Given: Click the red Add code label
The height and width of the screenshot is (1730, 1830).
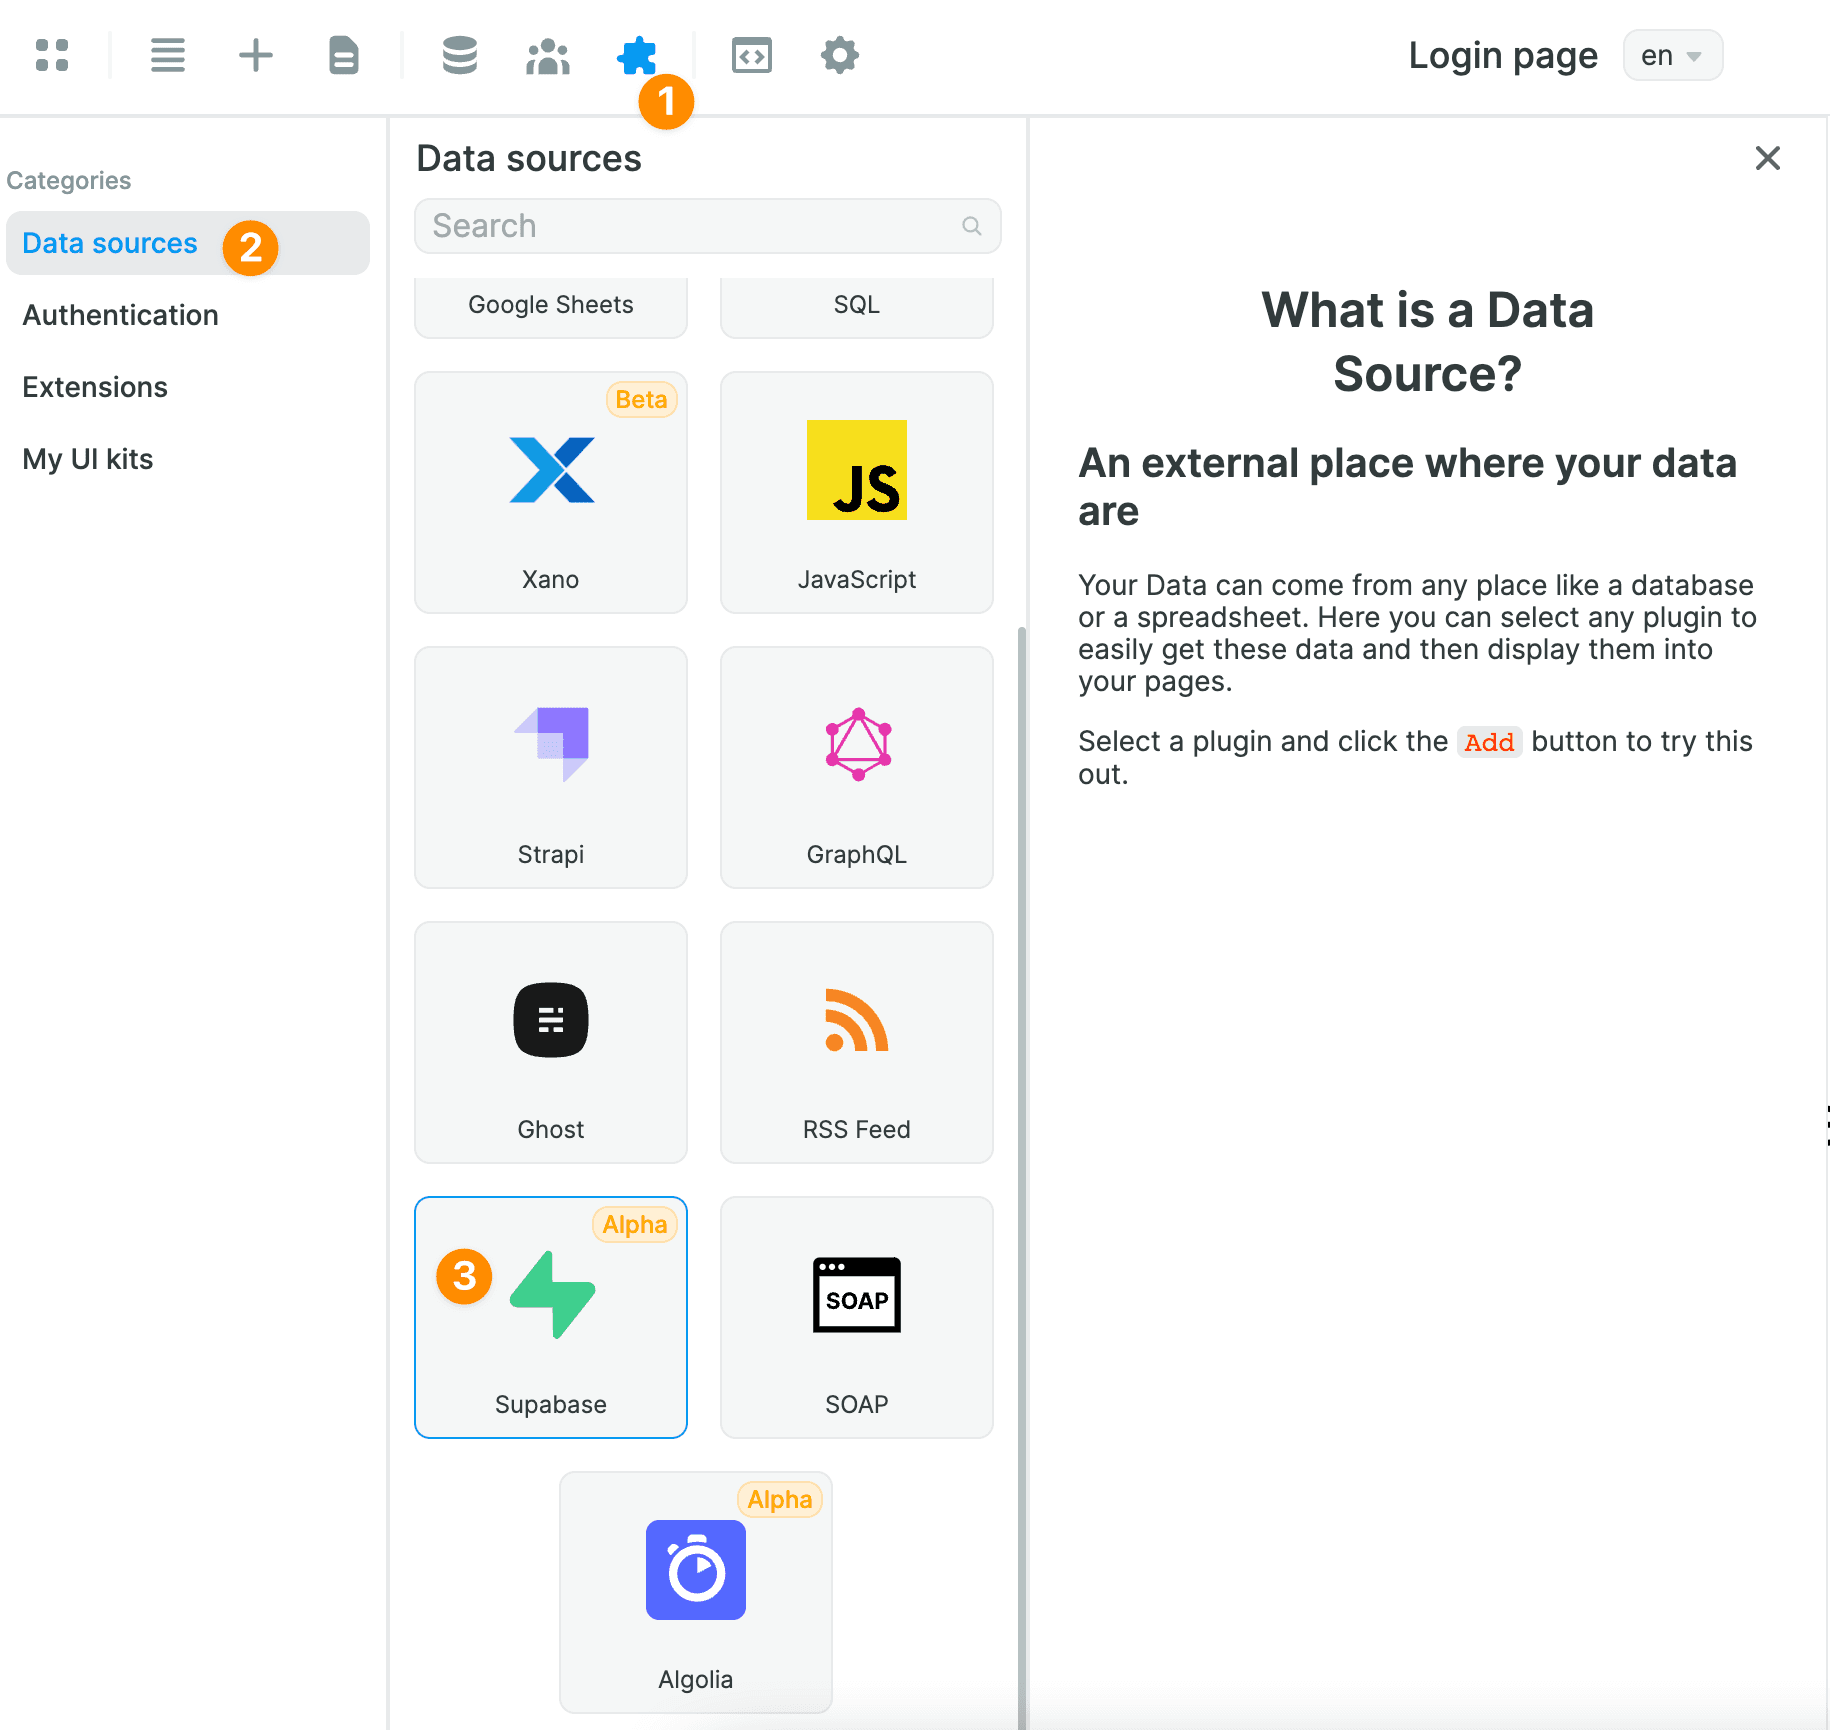Looking at the screenshot, I should pos(1489,742).
